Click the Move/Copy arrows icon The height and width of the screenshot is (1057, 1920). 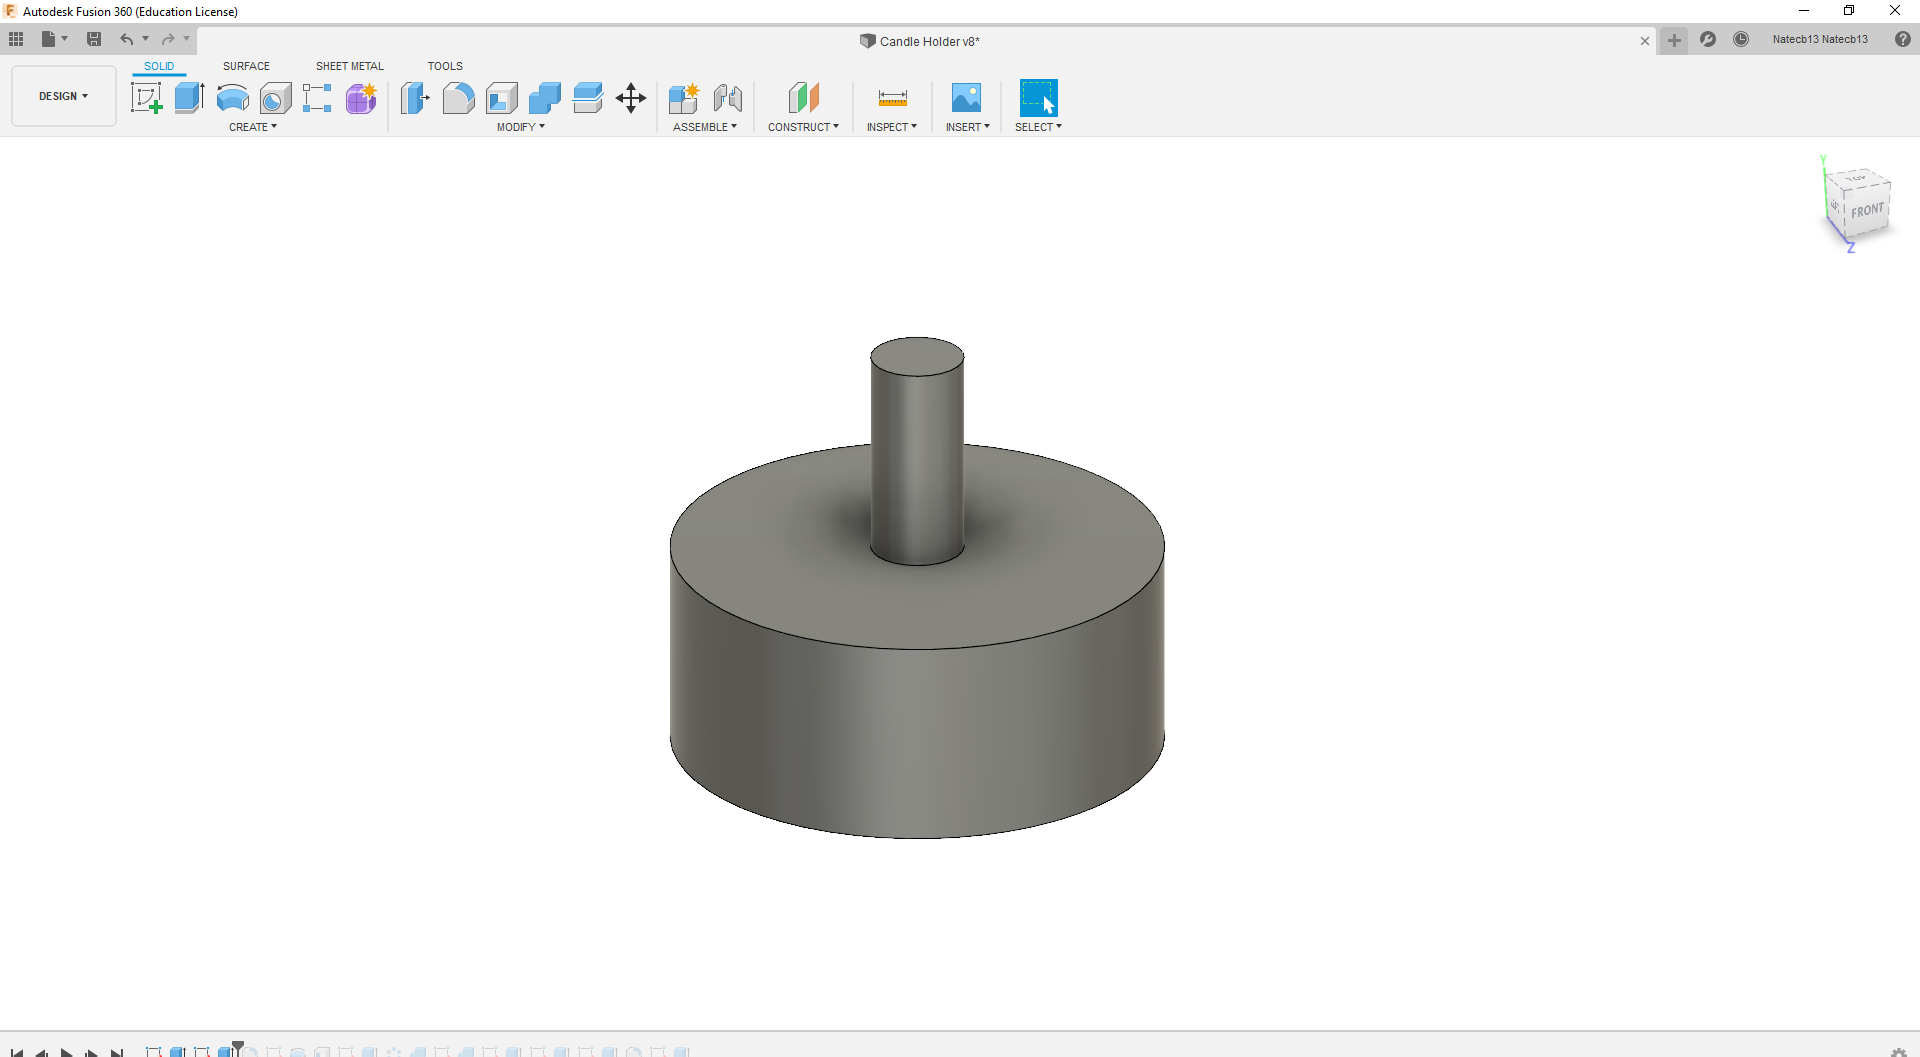point(631,98)
